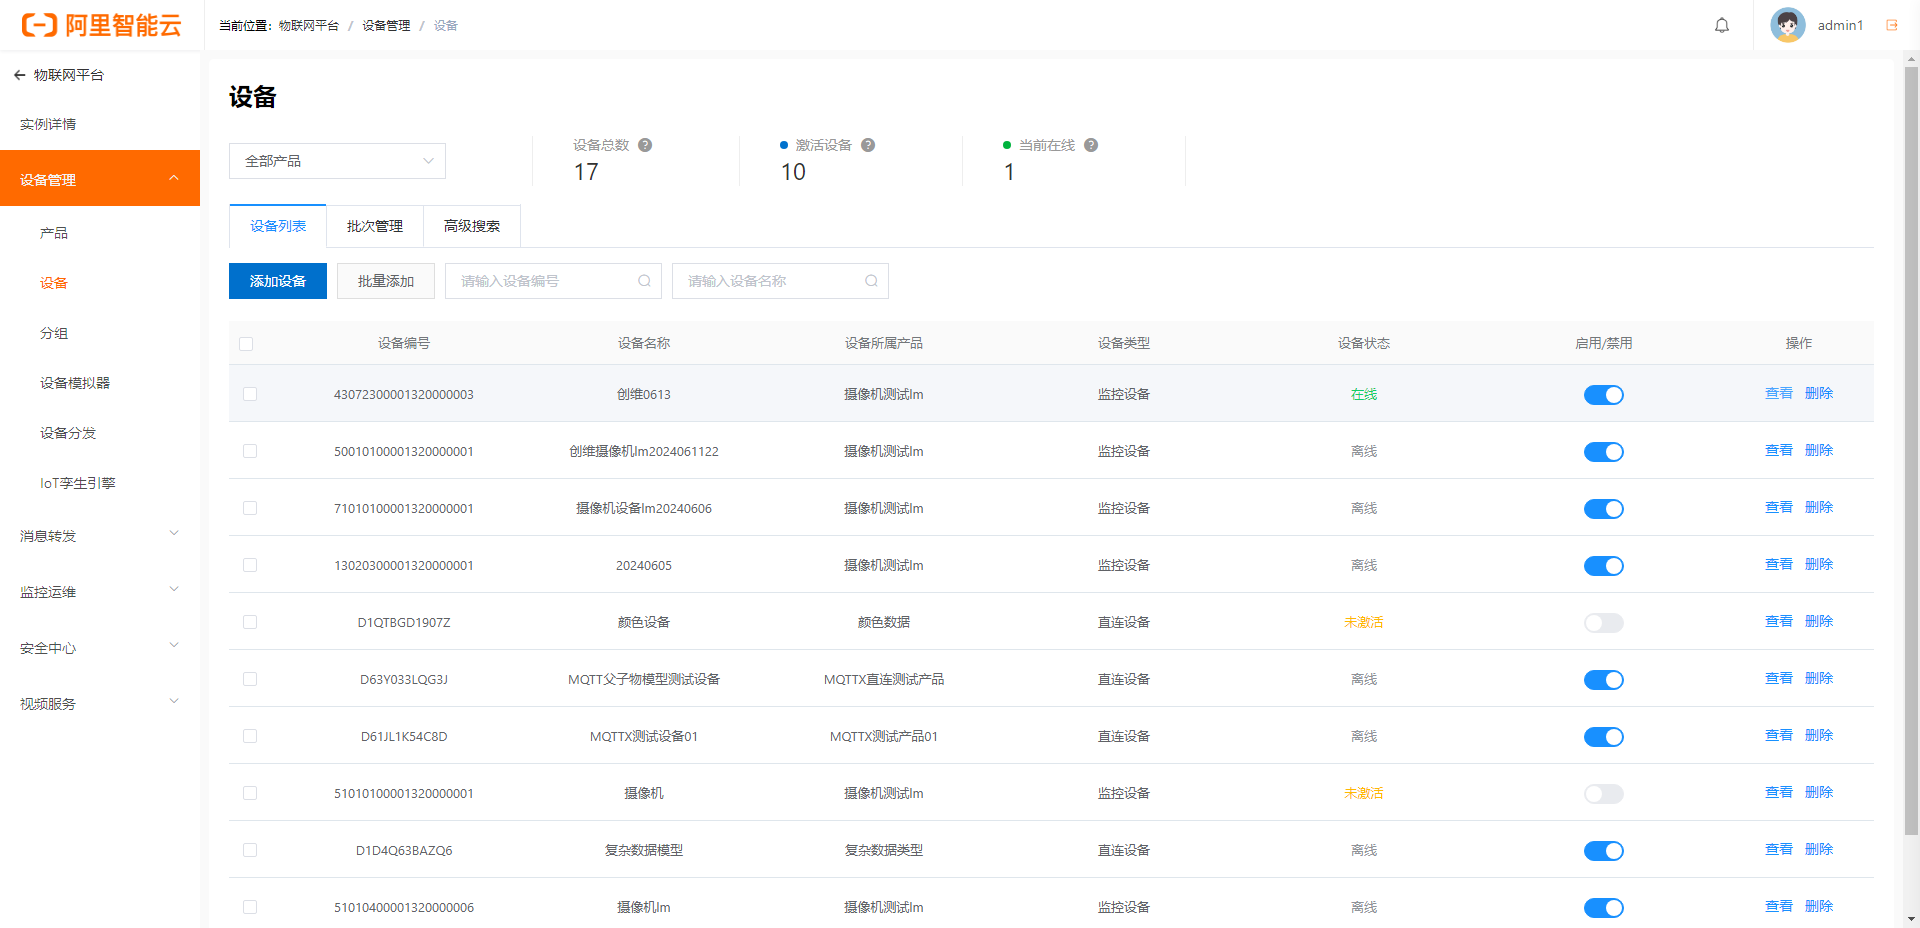The width and height of the screenshot is (1920, 928).
Task: Enable the toggle for 颜色设备
Action: pos(1603,623)
